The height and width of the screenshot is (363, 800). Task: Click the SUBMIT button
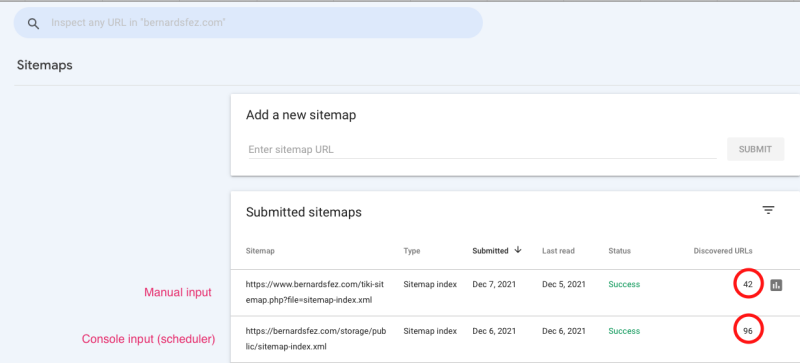click(x=755, y=150)
